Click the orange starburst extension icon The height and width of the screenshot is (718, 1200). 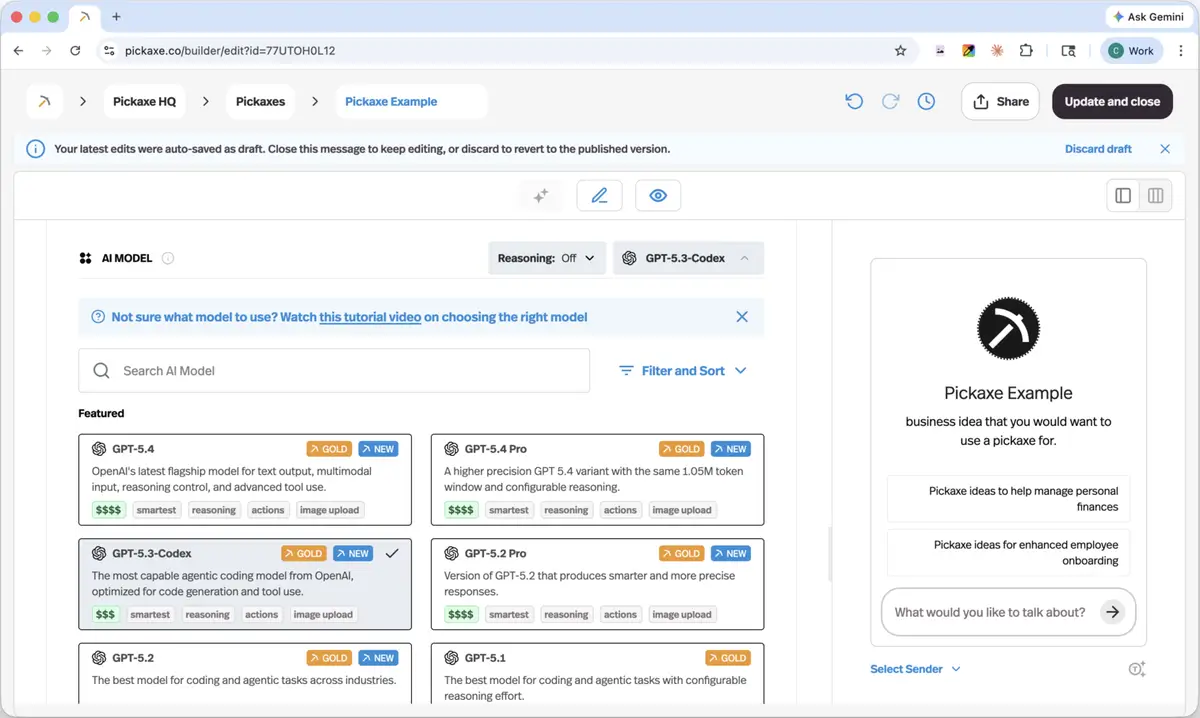point(997,51)
